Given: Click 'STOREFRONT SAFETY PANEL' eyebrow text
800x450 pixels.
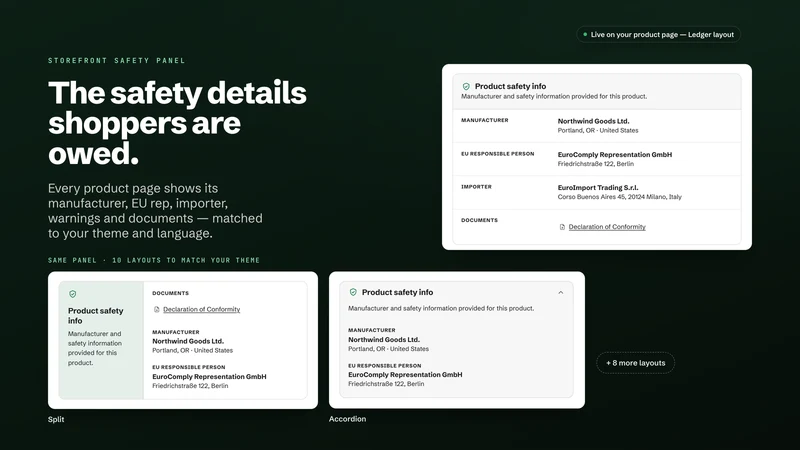Looking at the screenshot, I should tap(117, 61).
